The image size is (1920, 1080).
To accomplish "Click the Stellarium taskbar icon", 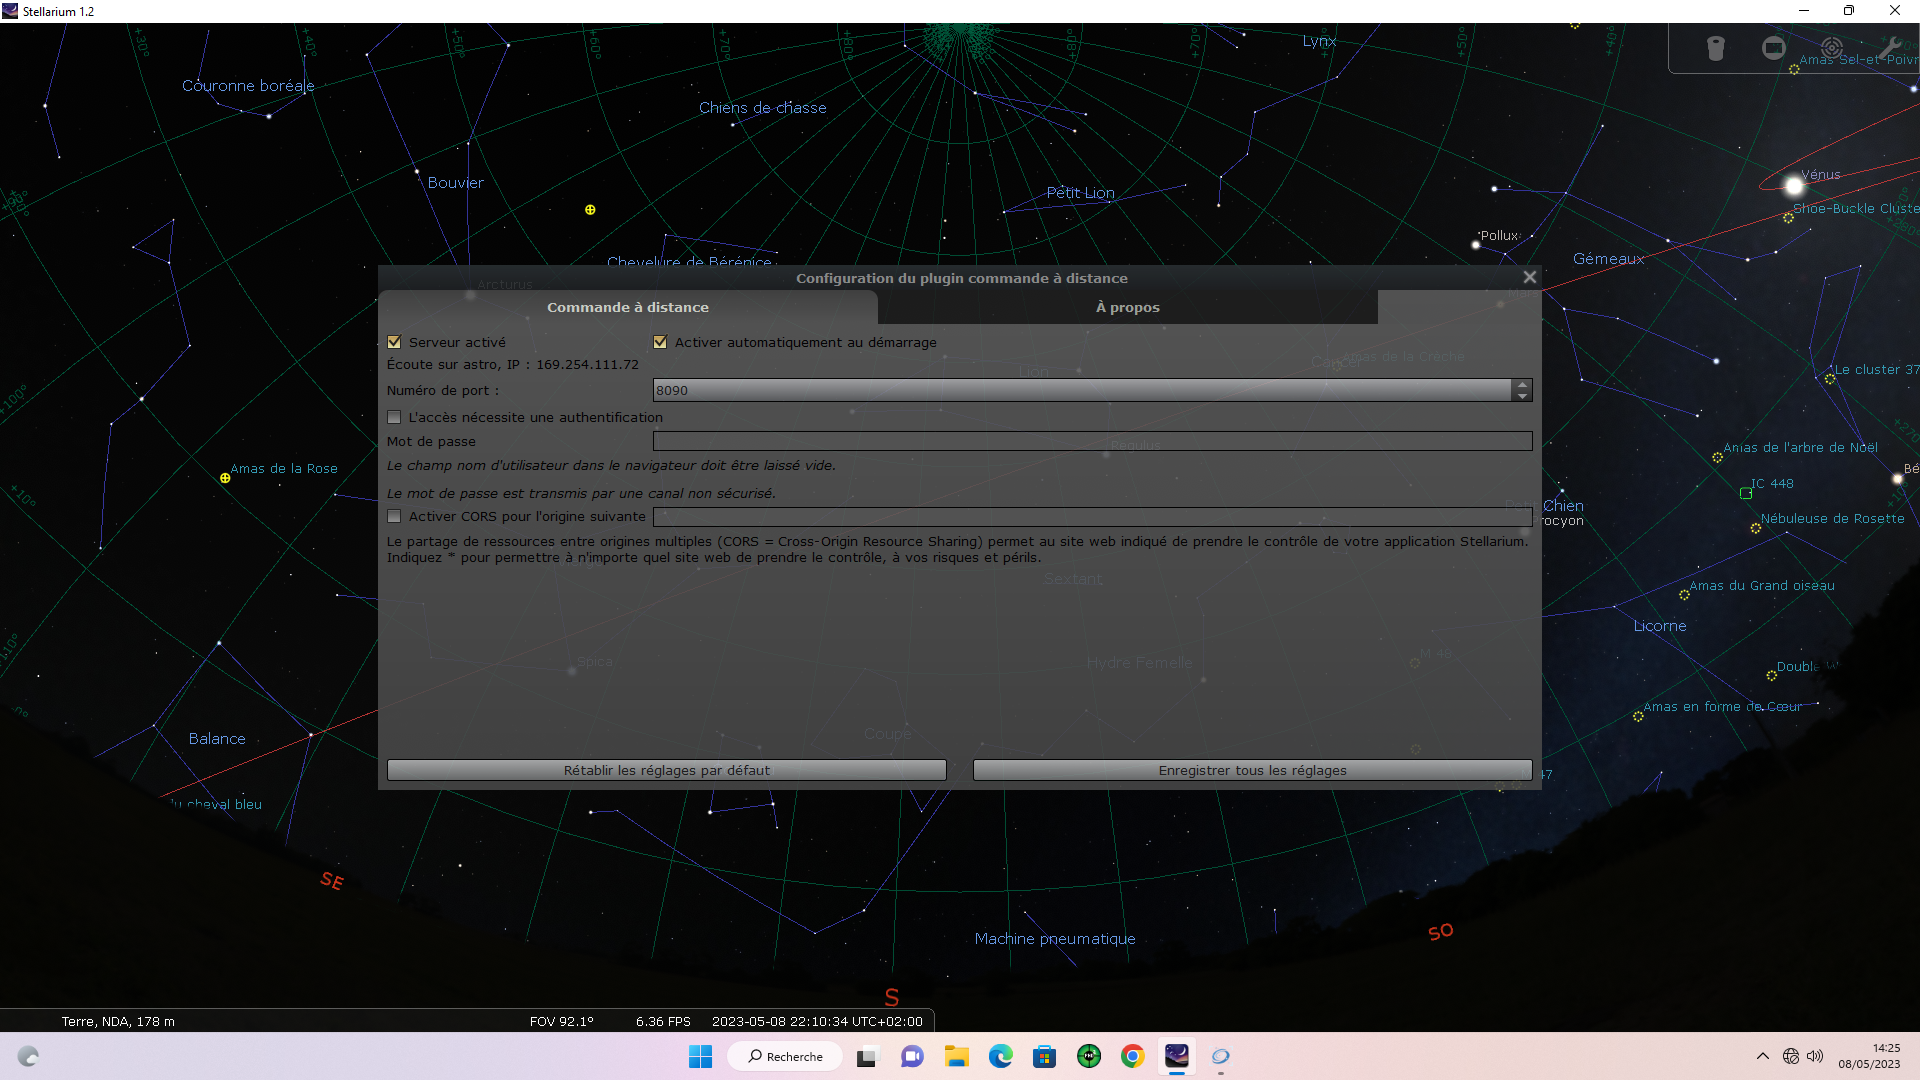I will tap(1176, 1056).
